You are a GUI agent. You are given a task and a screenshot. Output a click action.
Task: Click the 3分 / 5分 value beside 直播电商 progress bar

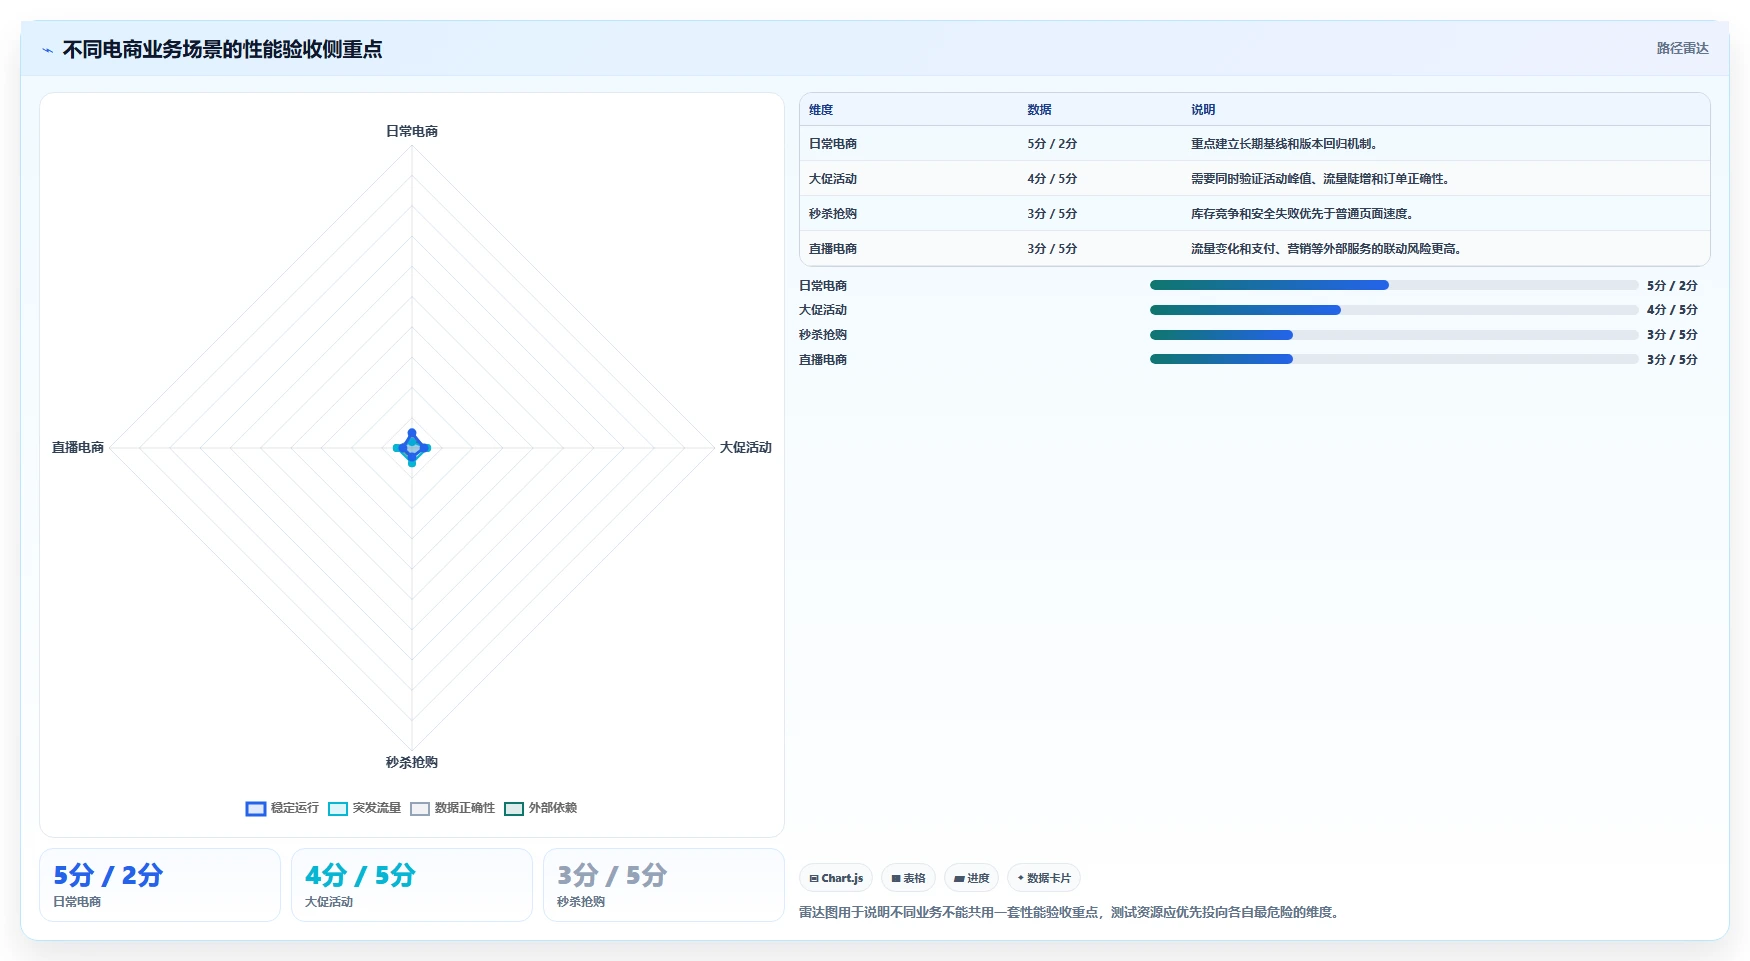[1672, 360]
